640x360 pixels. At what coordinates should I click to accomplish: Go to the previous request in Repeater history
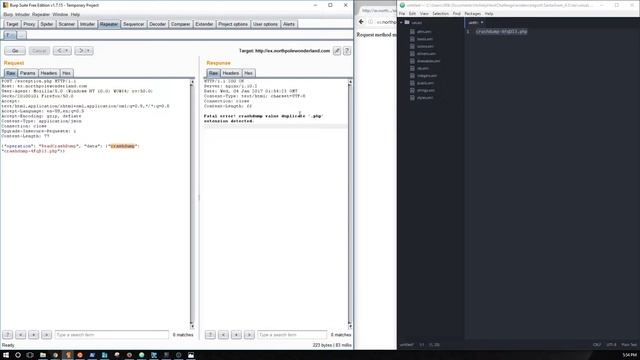tap(60, 51)
